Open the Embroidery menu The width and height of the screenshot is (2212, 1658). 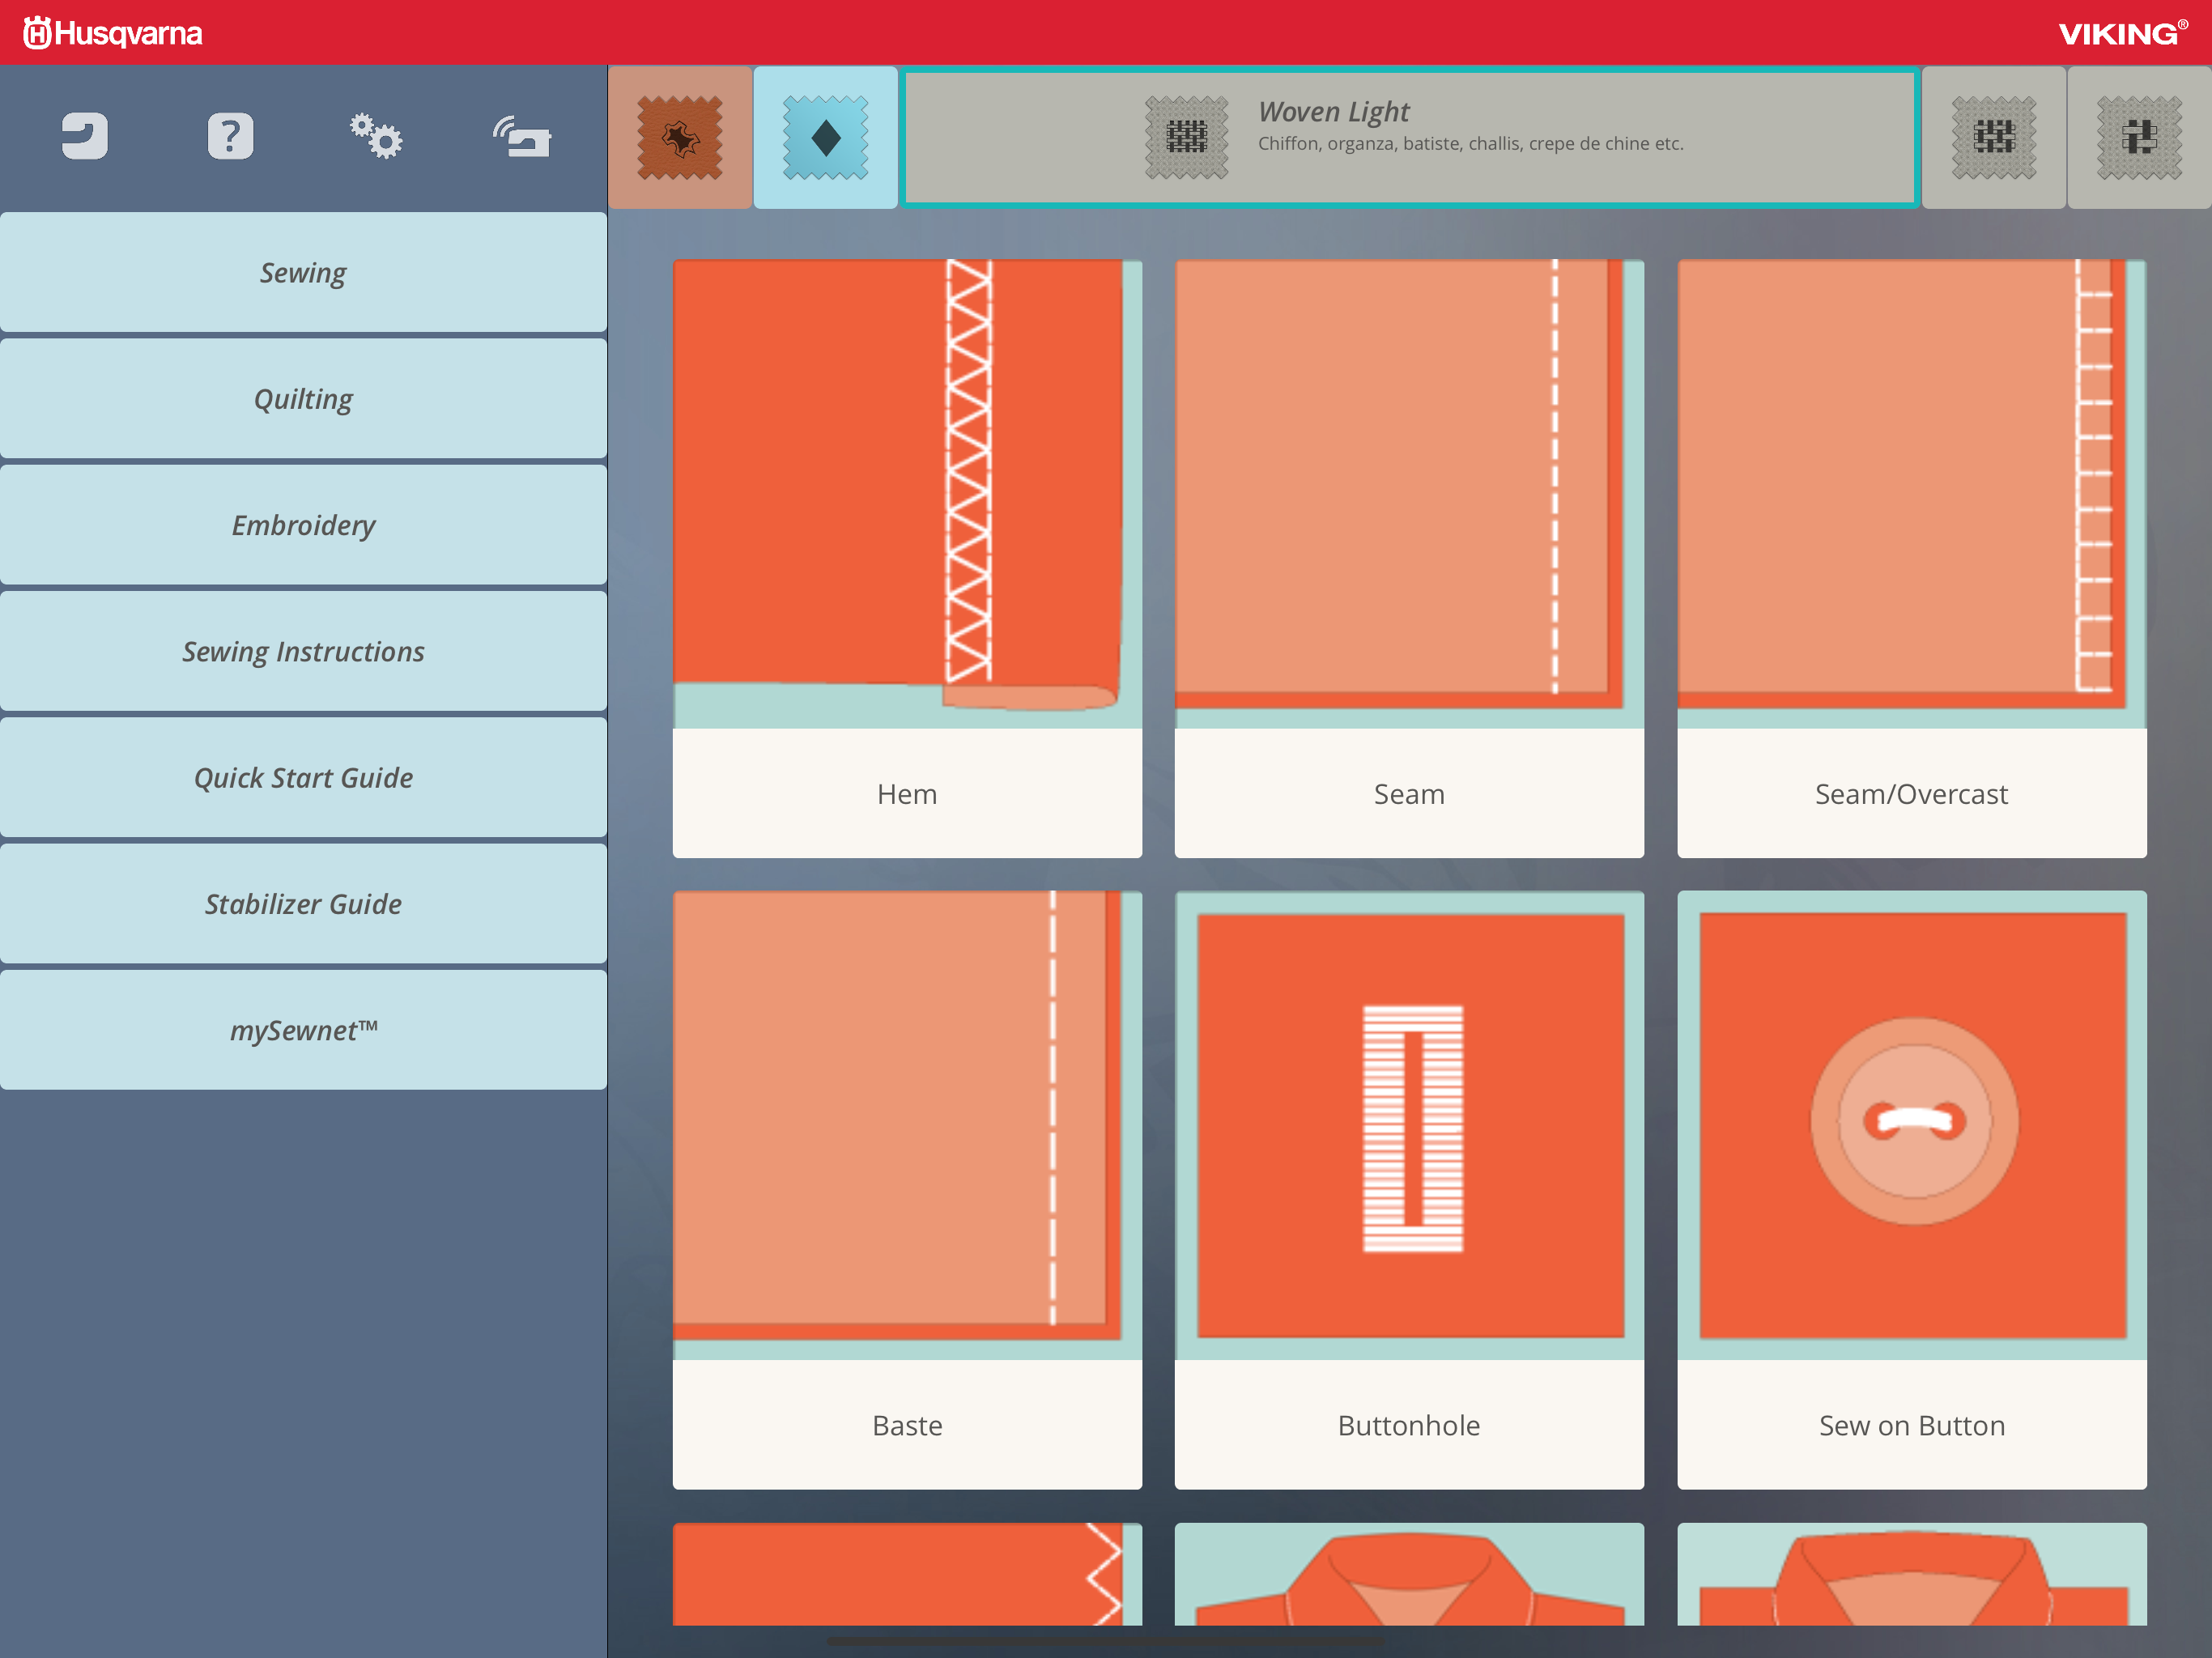click(x=303, y=525)
